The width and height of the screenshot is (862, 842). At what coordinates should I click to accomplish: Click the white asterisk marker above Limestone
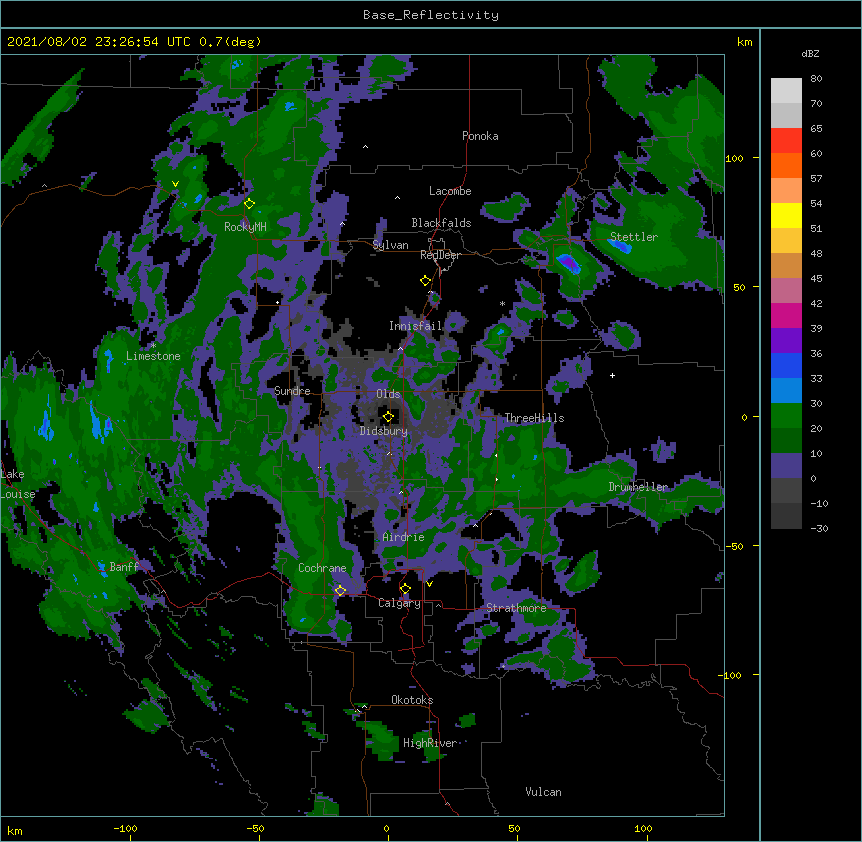coord(153,345)
